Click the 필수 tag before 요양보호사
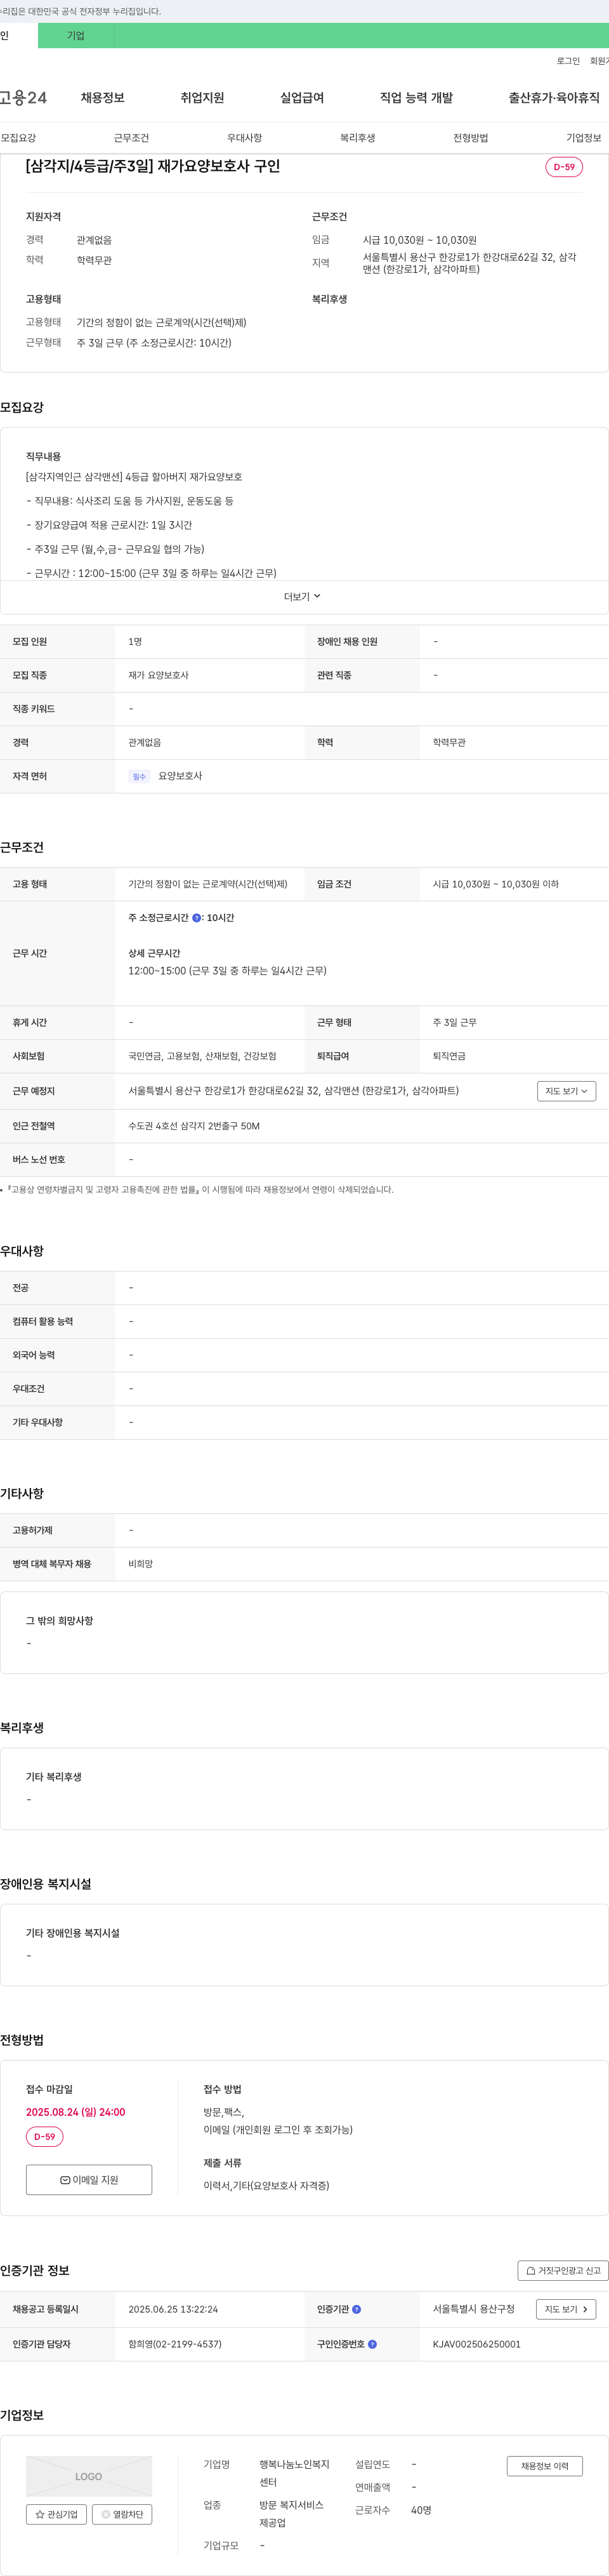The width and height of the screenshot is (609, 2576). click(139, 776)
